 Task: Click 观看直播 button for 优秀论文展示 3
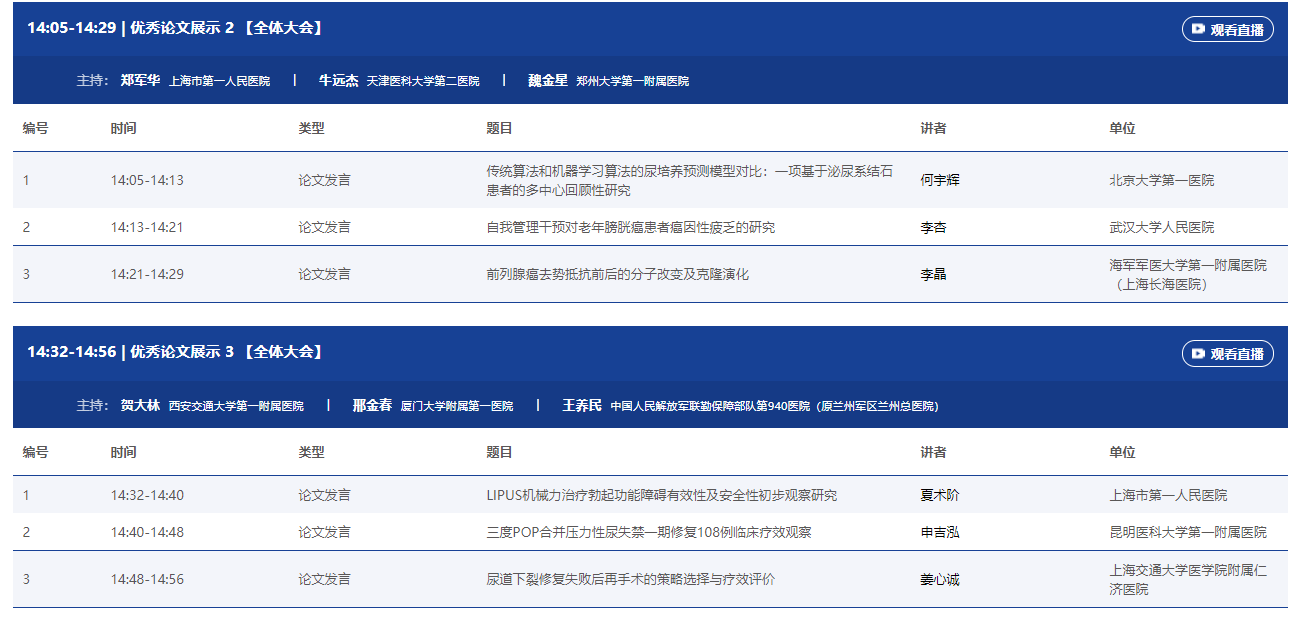pos(1227,353)
